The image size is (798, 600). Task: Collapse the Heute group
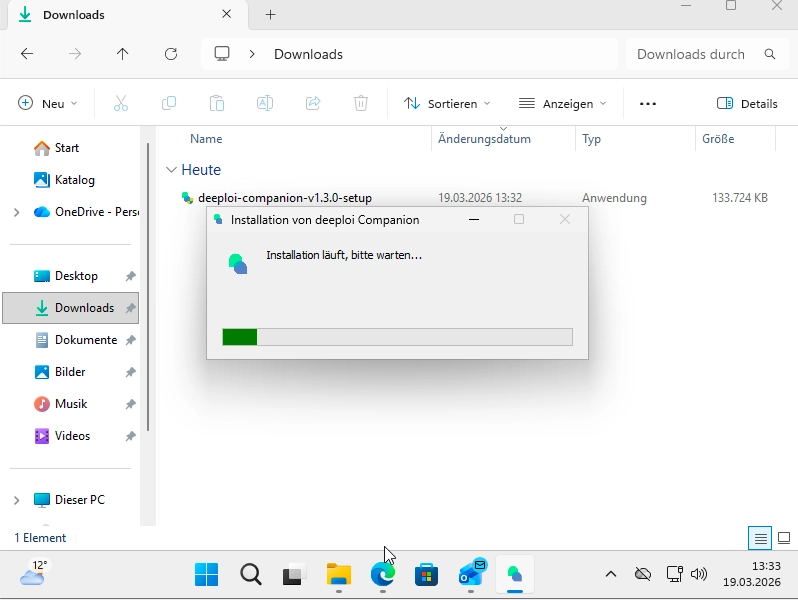[172, 170]
